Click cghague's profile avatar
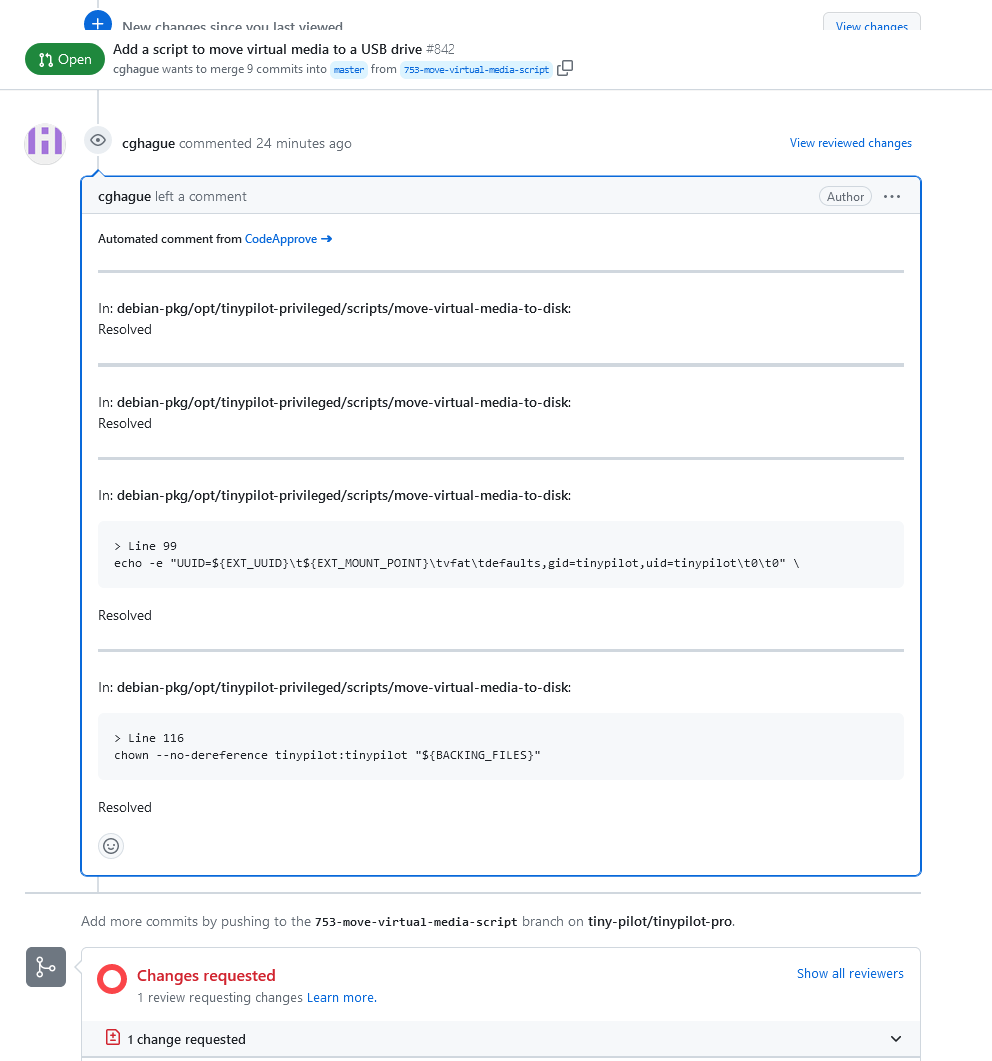Viewport: 992px width, 1061px height. [44, 143]
